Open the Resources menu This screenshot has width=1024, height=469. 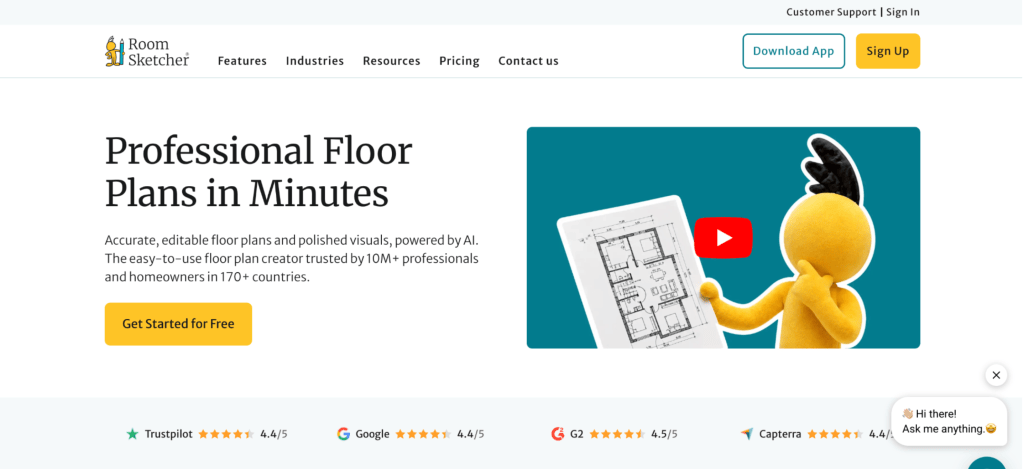391,61
